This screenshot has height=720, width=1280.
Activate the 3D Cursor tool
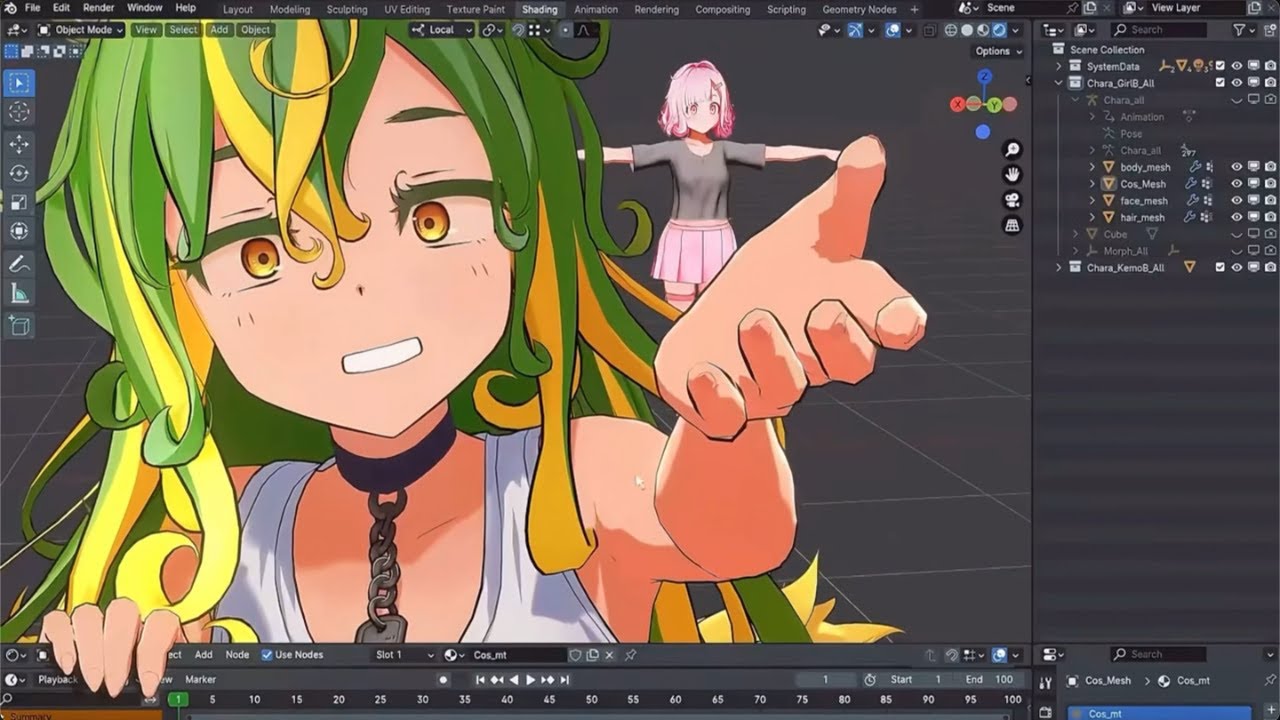click(19, 113)
